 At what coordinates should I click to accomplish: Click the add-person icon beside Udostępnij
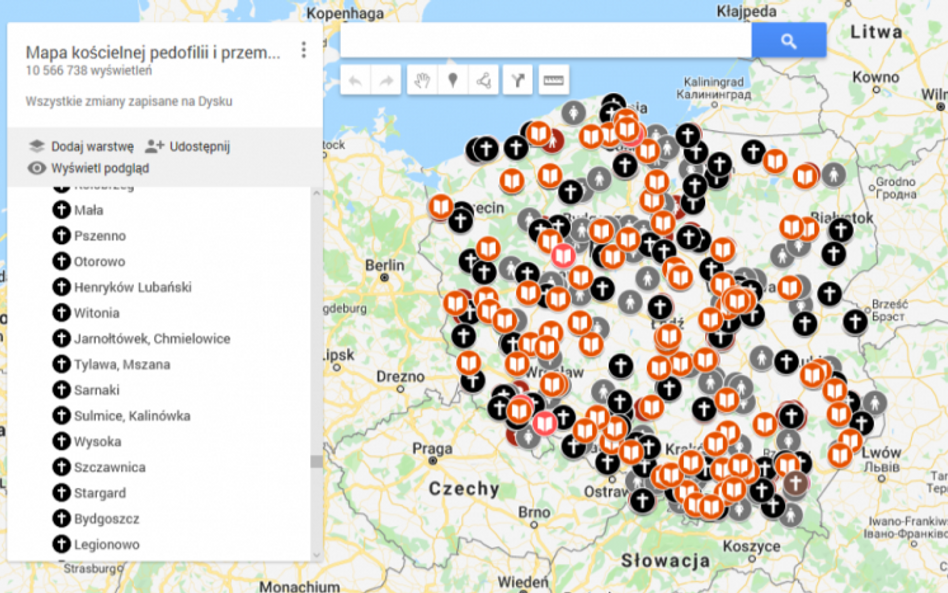(x=154, y=146)
